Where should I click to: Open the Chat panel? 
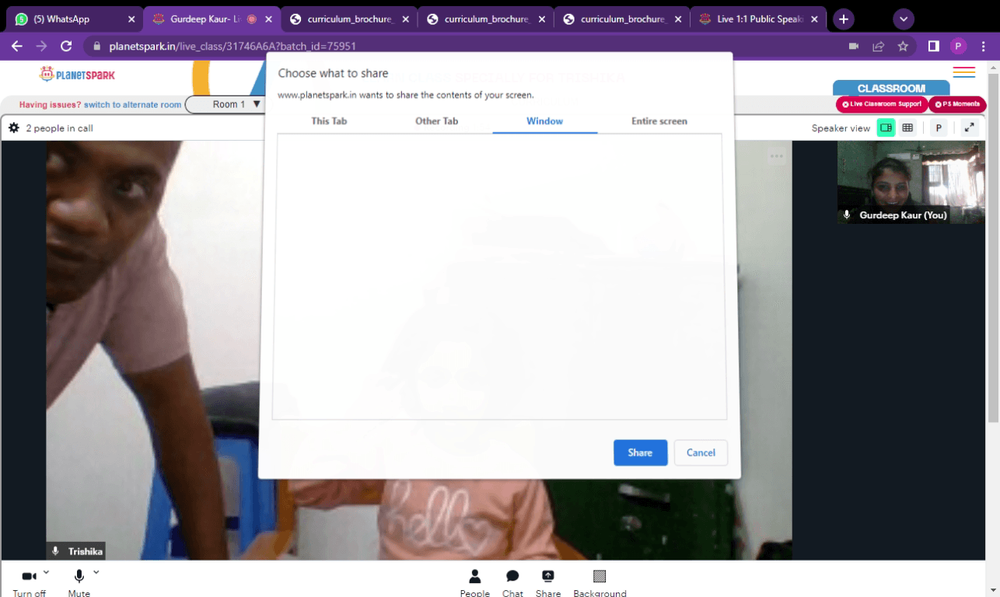(x=512, y=583)
